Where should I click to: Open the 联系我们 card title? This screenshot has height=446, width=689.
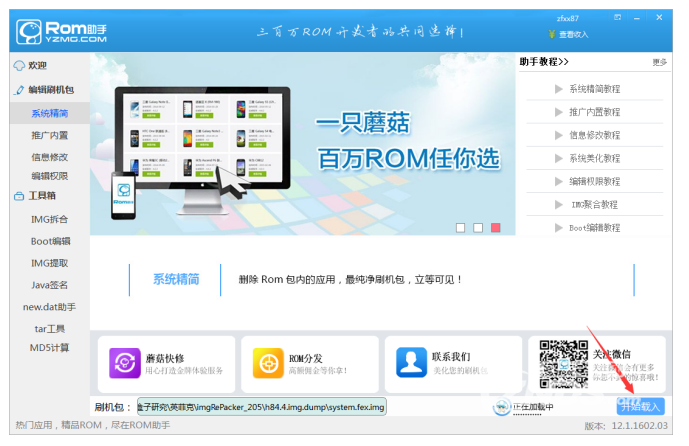[x=451, y=357]
